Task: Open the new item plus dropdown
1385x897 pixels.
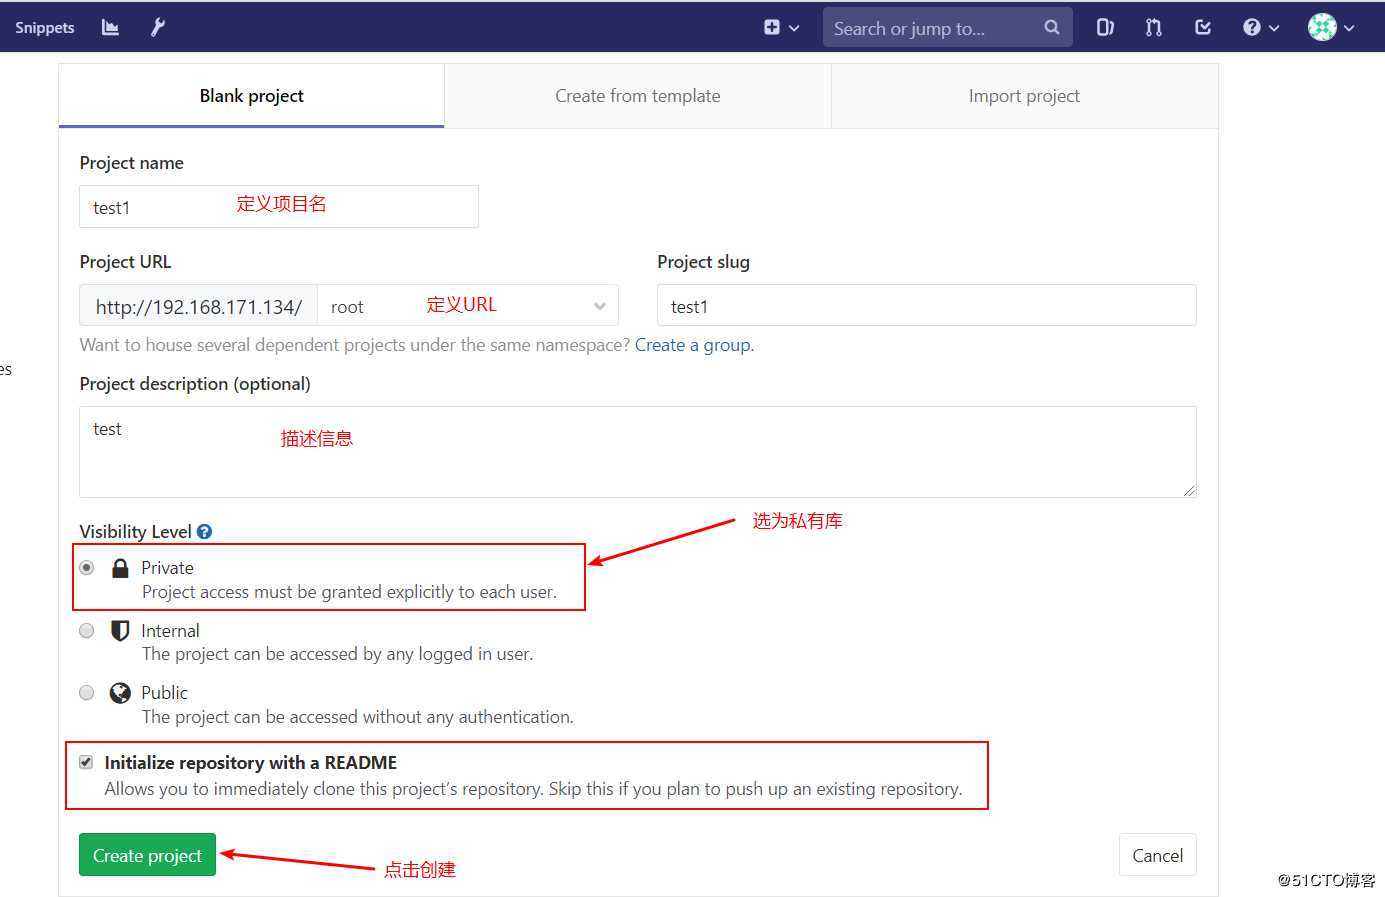Action: 781,28
